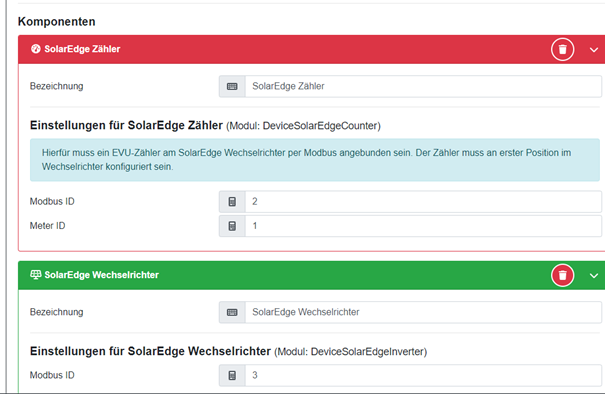The image size is (605, 394).
Task: Delete the SolarEdge Wechselrichter component
Action: 563,275
